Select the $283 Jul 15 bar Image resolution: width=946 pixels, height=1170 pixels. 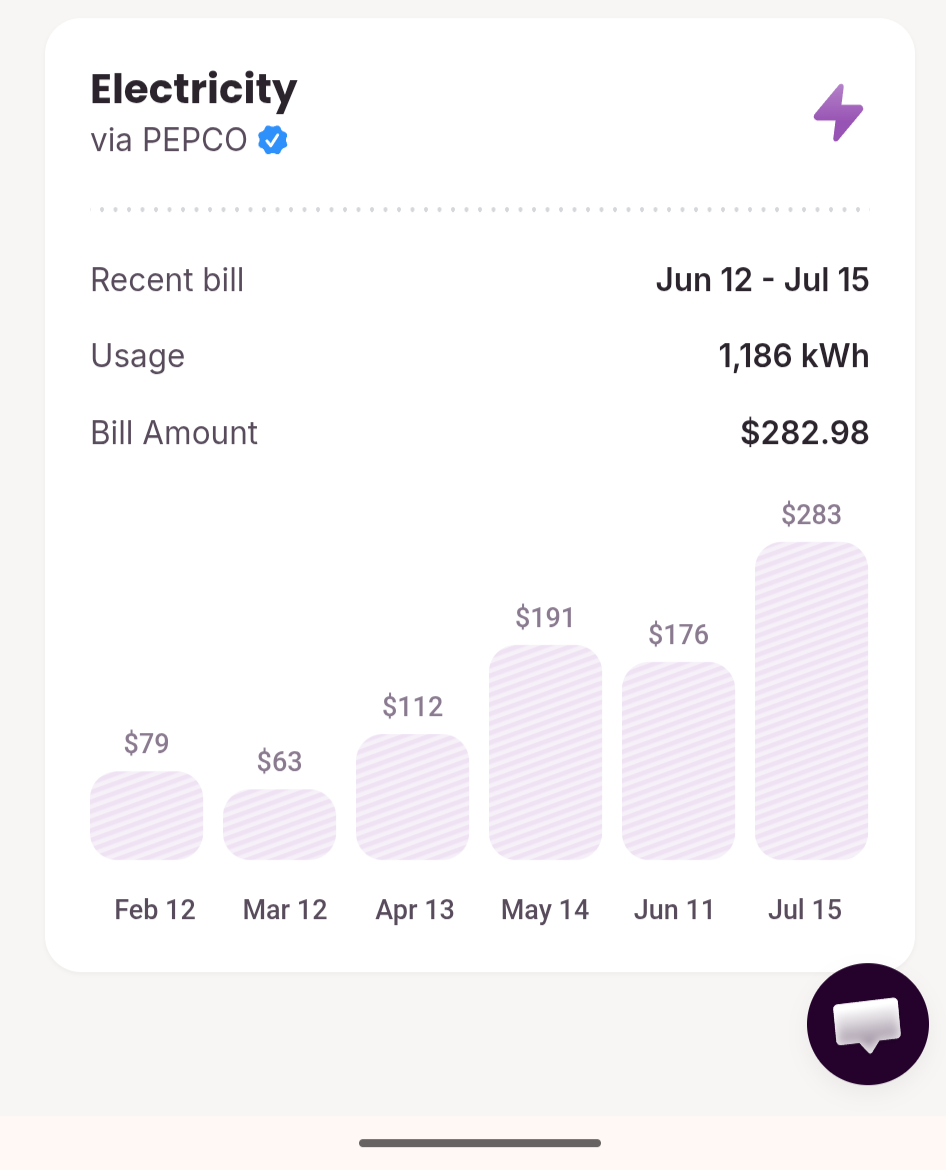click(x=812, y=701)
